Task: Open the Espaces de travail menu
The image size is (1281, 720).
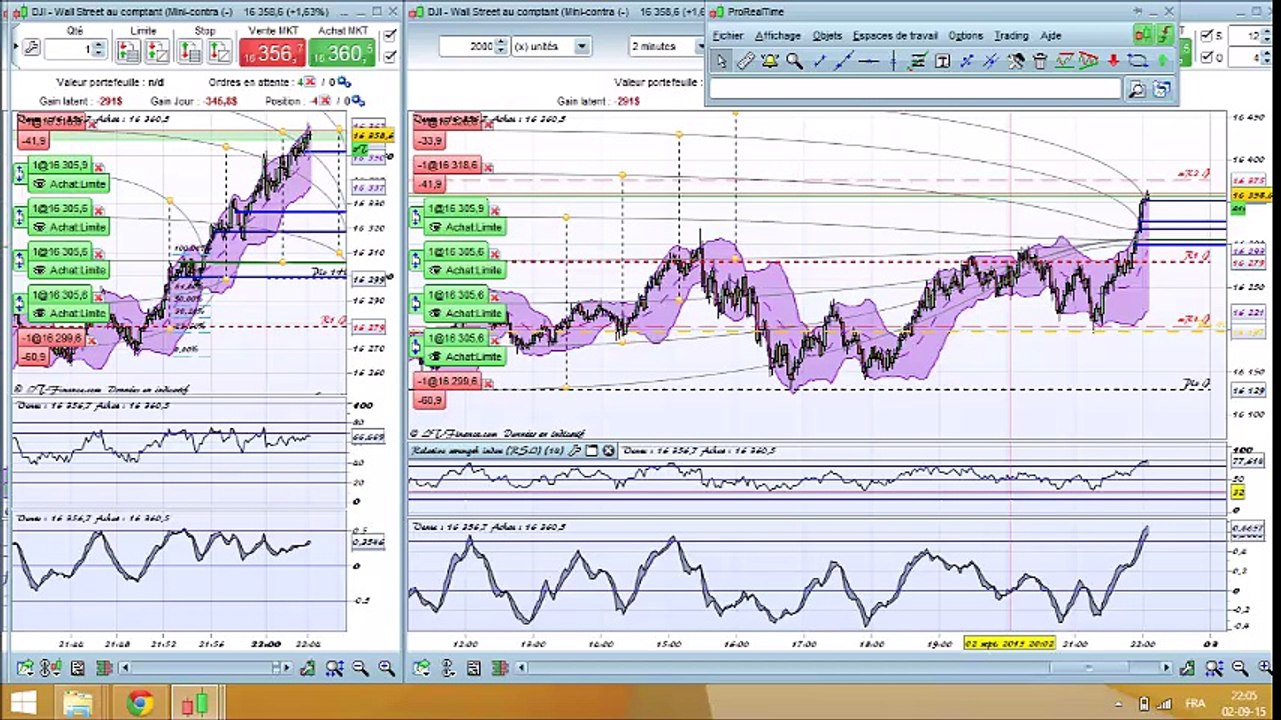Action: coord(896,35)
